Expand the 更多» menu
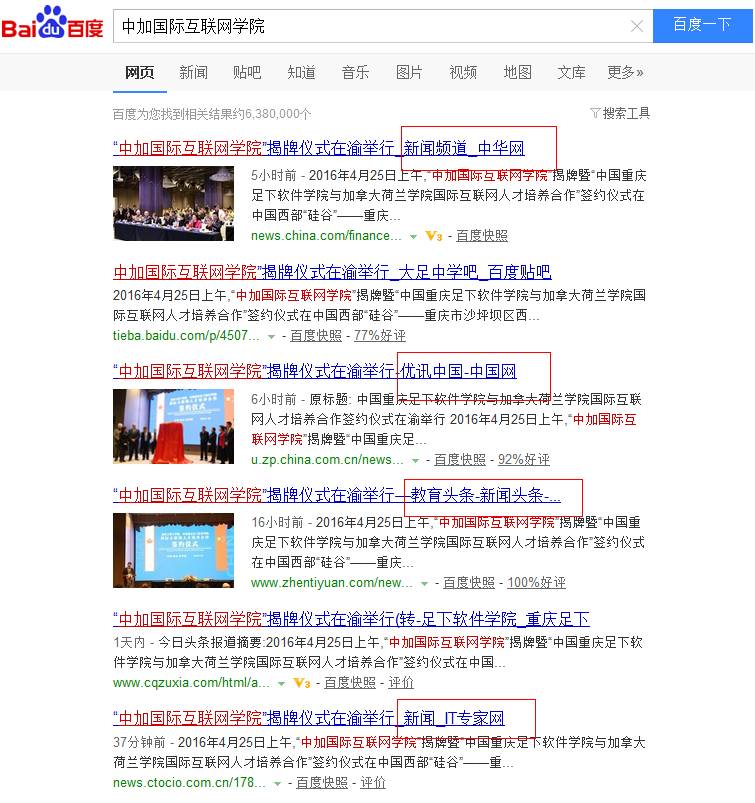This screenshot has height=803, width=755. click(x=625, y=73)
